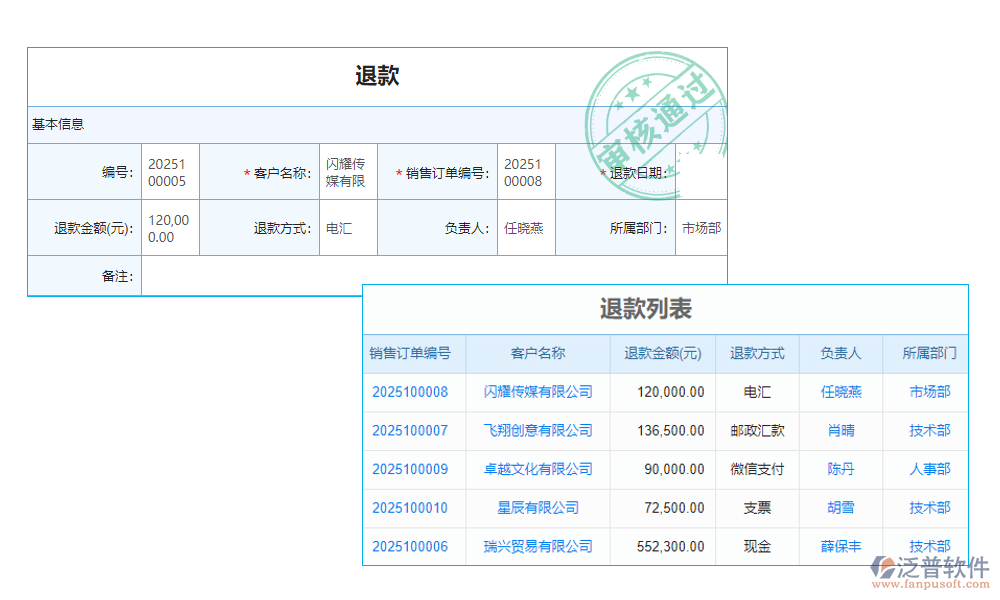Open customer 飞翔创意有限公司
Screen dimensions: 1000x600
coord(537,431)
